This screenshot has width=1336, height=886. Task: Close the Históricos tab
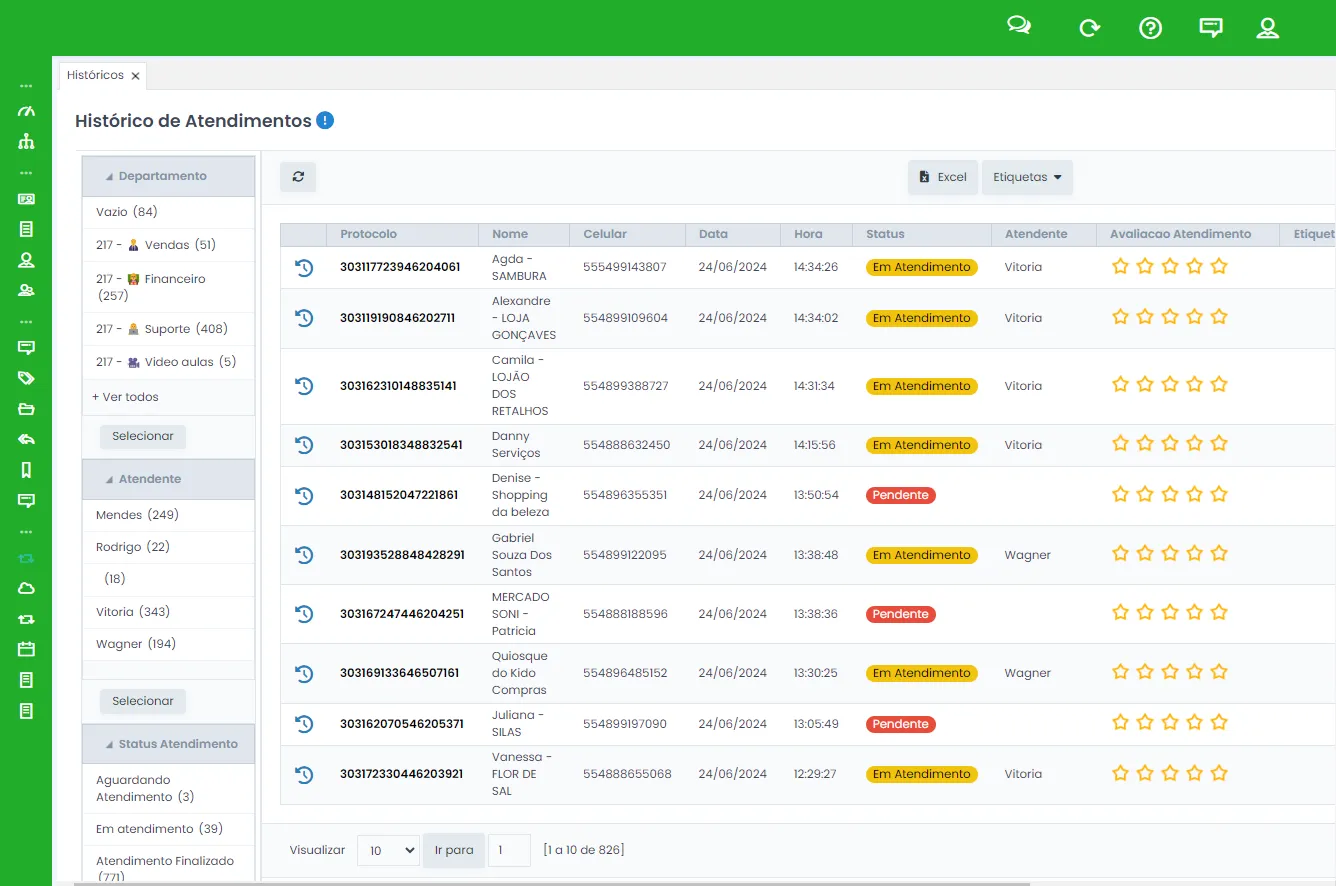pos(135,76)
